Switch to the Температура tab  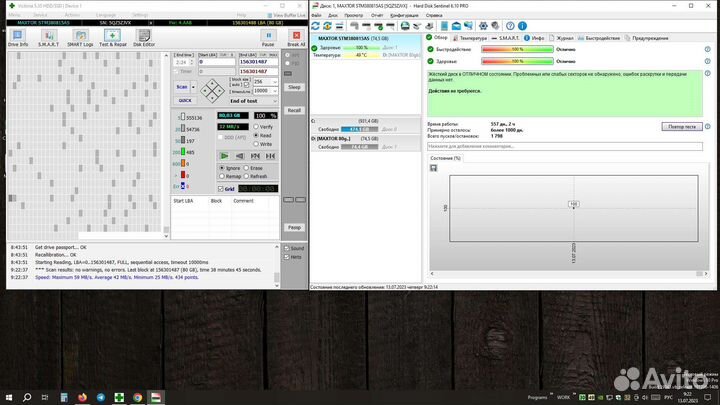[470, 38]
